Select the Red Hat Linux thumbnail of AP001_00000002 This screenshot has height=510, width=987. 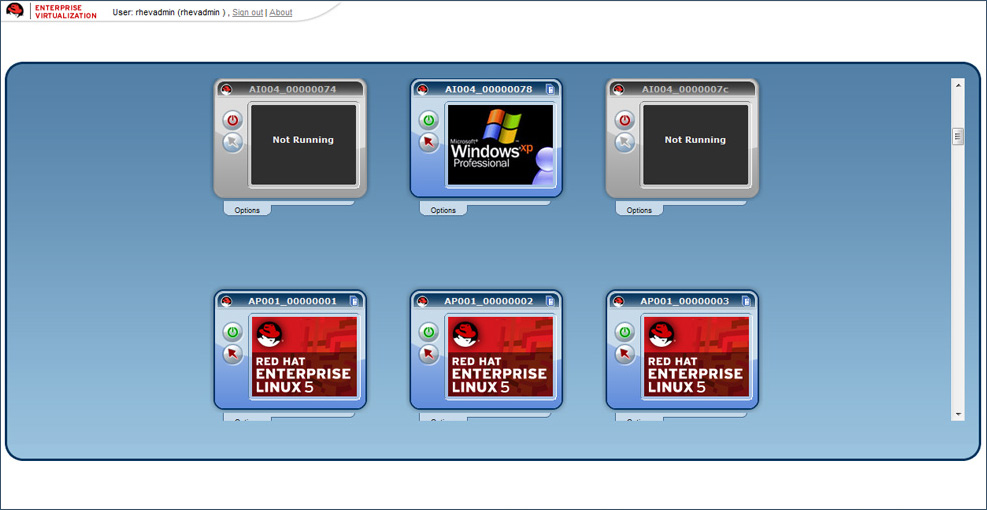500,356
